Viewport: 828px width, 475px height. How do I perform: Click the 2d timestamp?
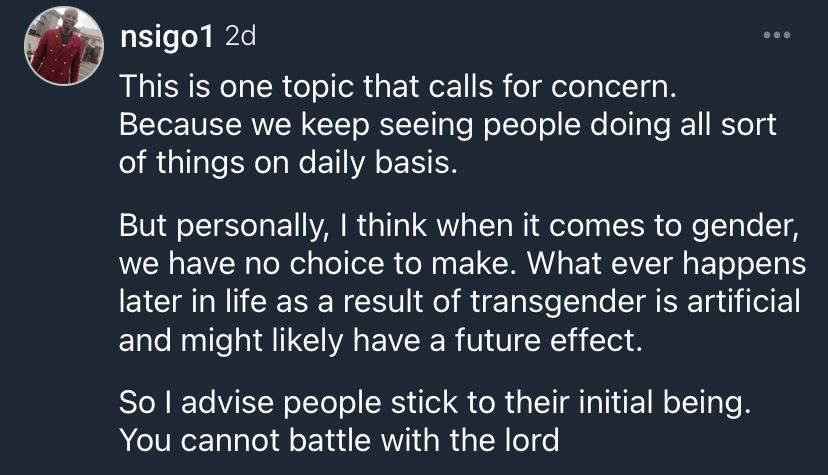[x=241, y=37]
